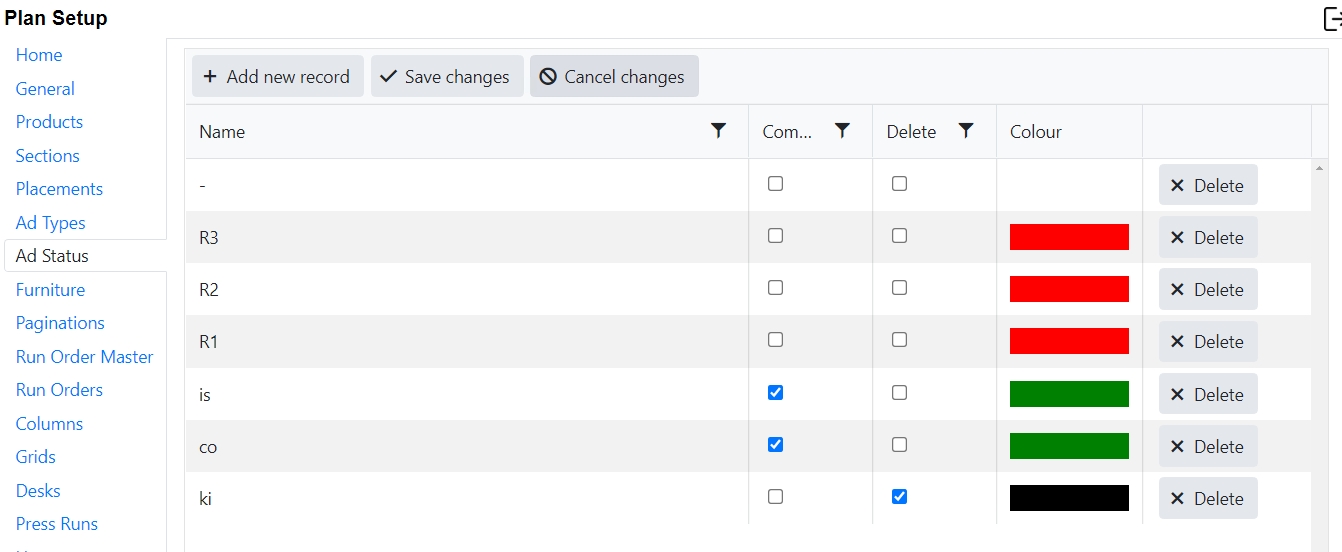Click the filter icon in Name column
Viewport: 1342px width, 552px height.
[x=718, y=131]
